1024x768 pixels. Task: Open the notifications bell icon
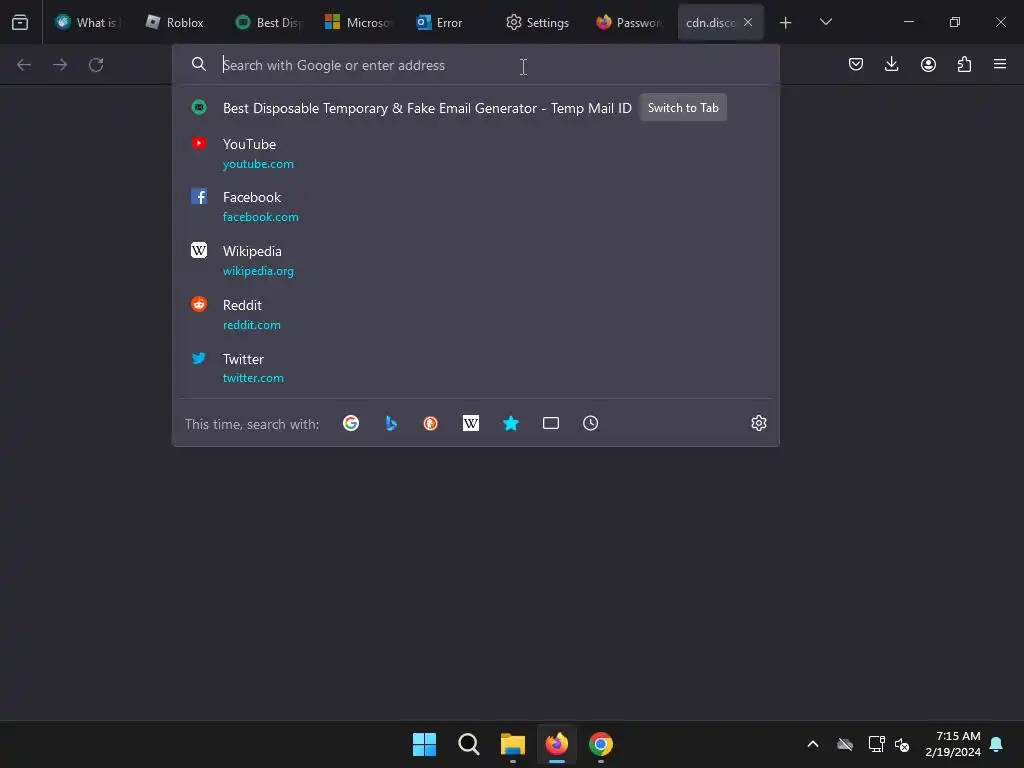997,744
